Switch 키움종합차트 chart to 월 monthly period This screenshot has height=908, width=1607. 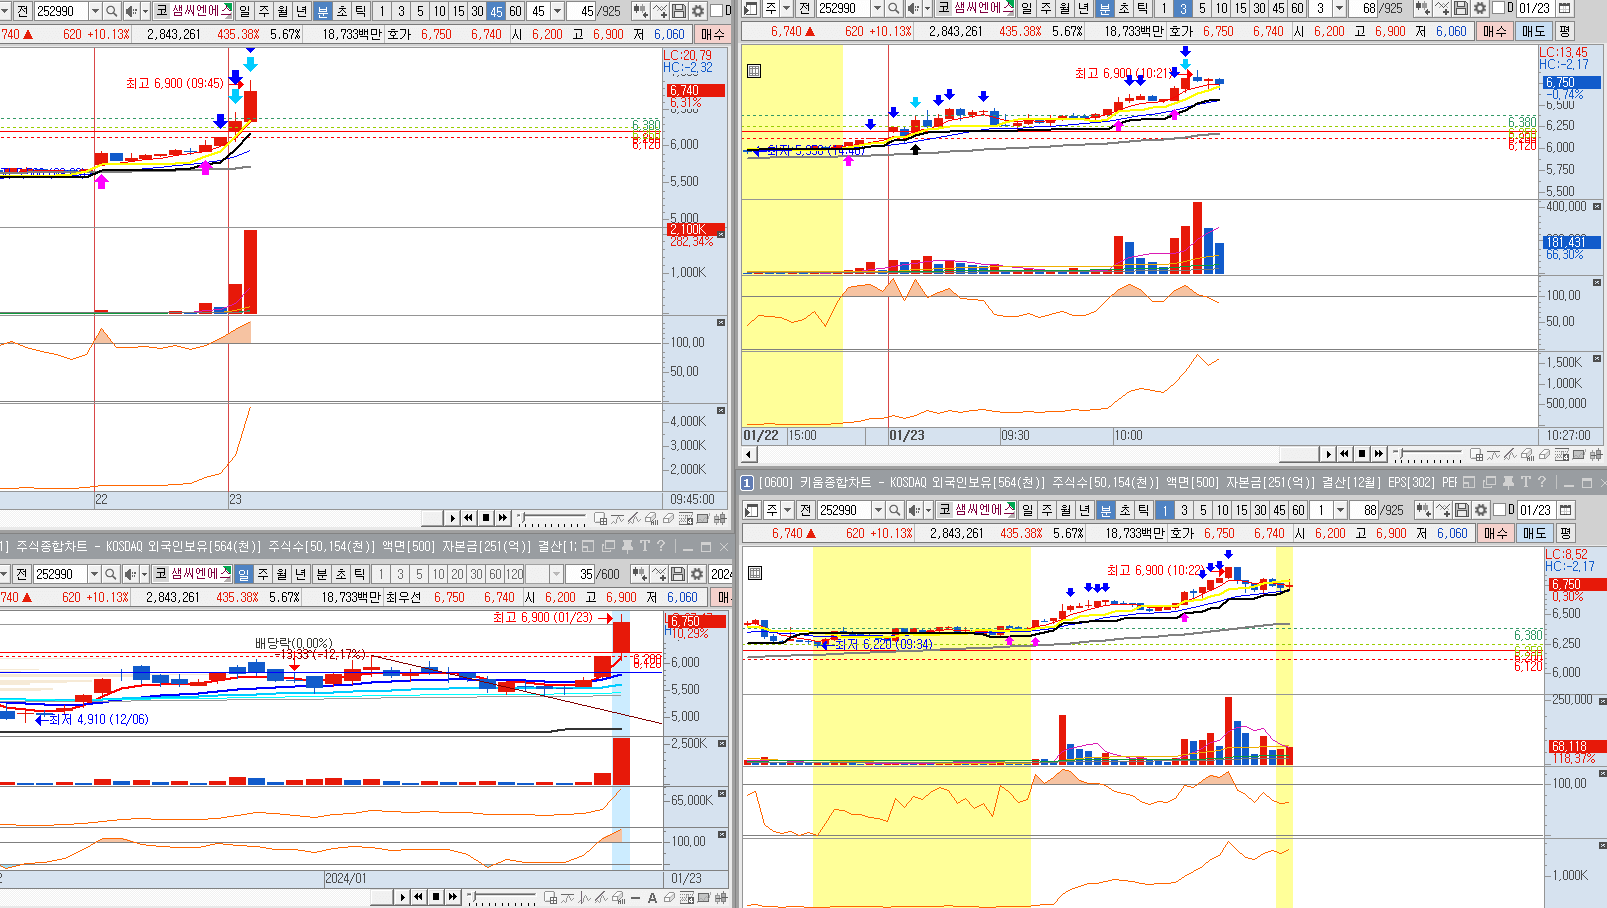coord(1066,510)
